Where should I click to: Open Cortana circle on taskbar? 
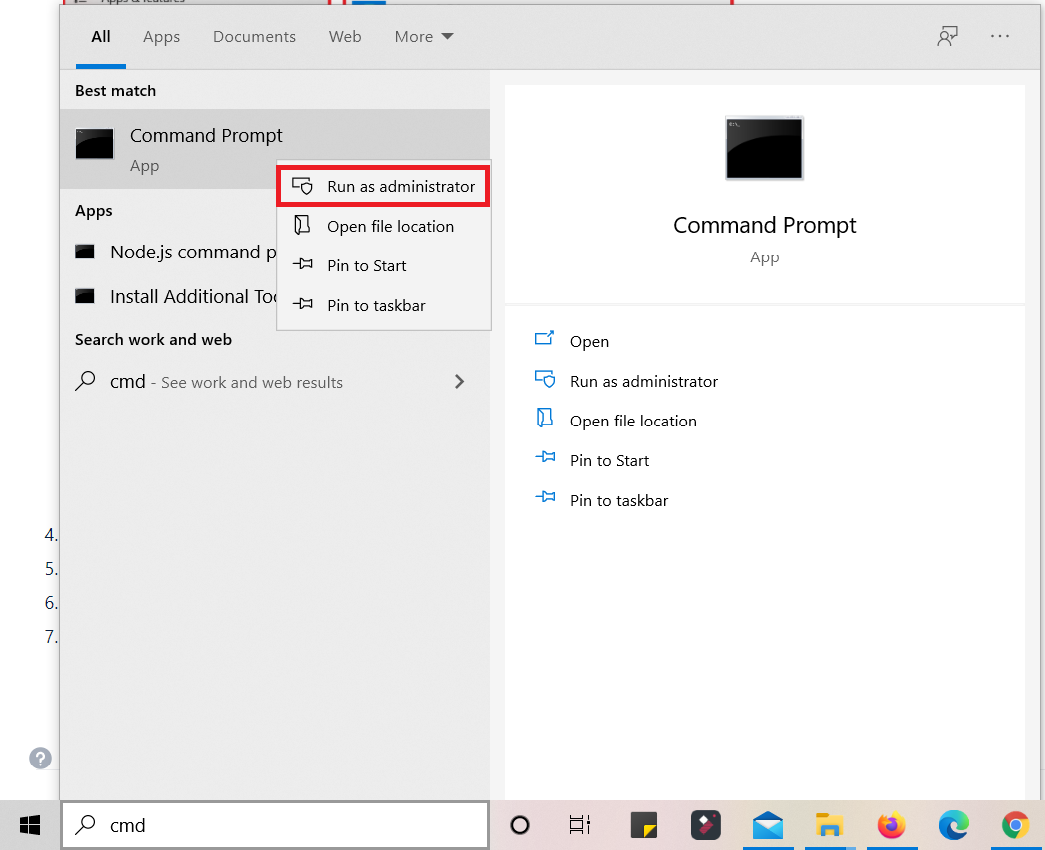pyautogui.click(x=520, y=825)
